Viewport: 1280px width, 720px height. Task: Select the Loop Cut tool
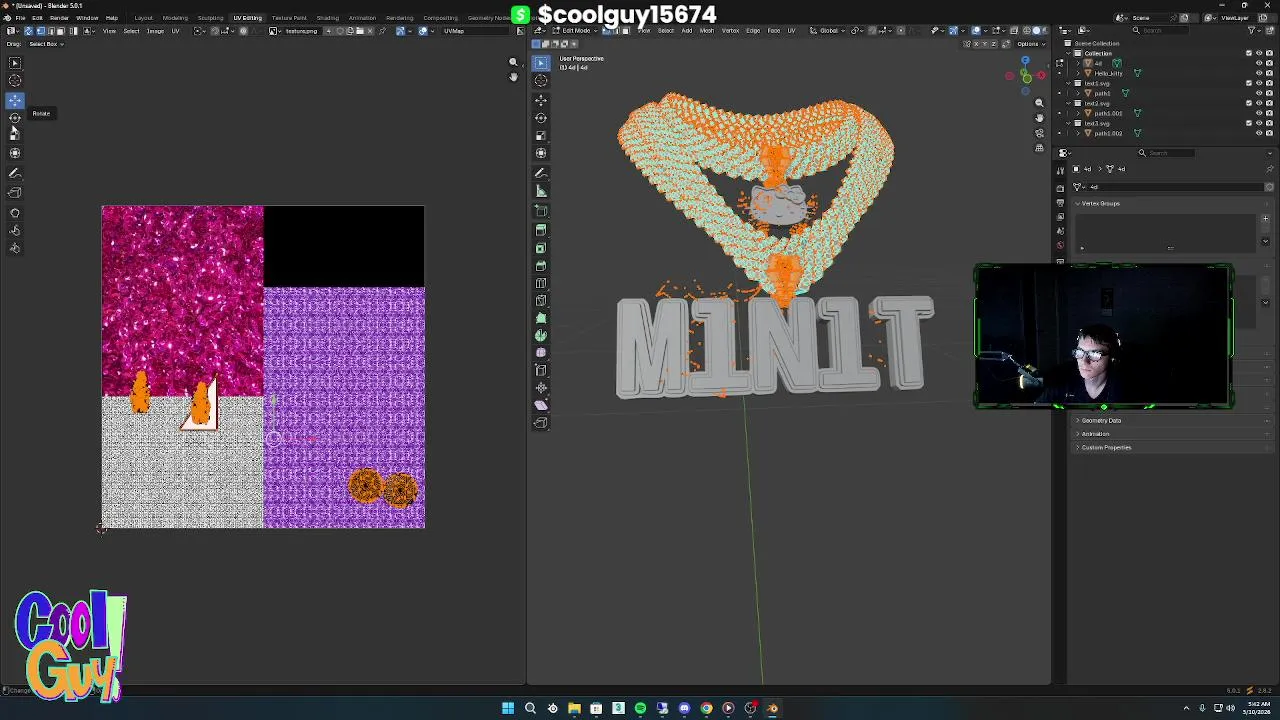click(541, 283)
